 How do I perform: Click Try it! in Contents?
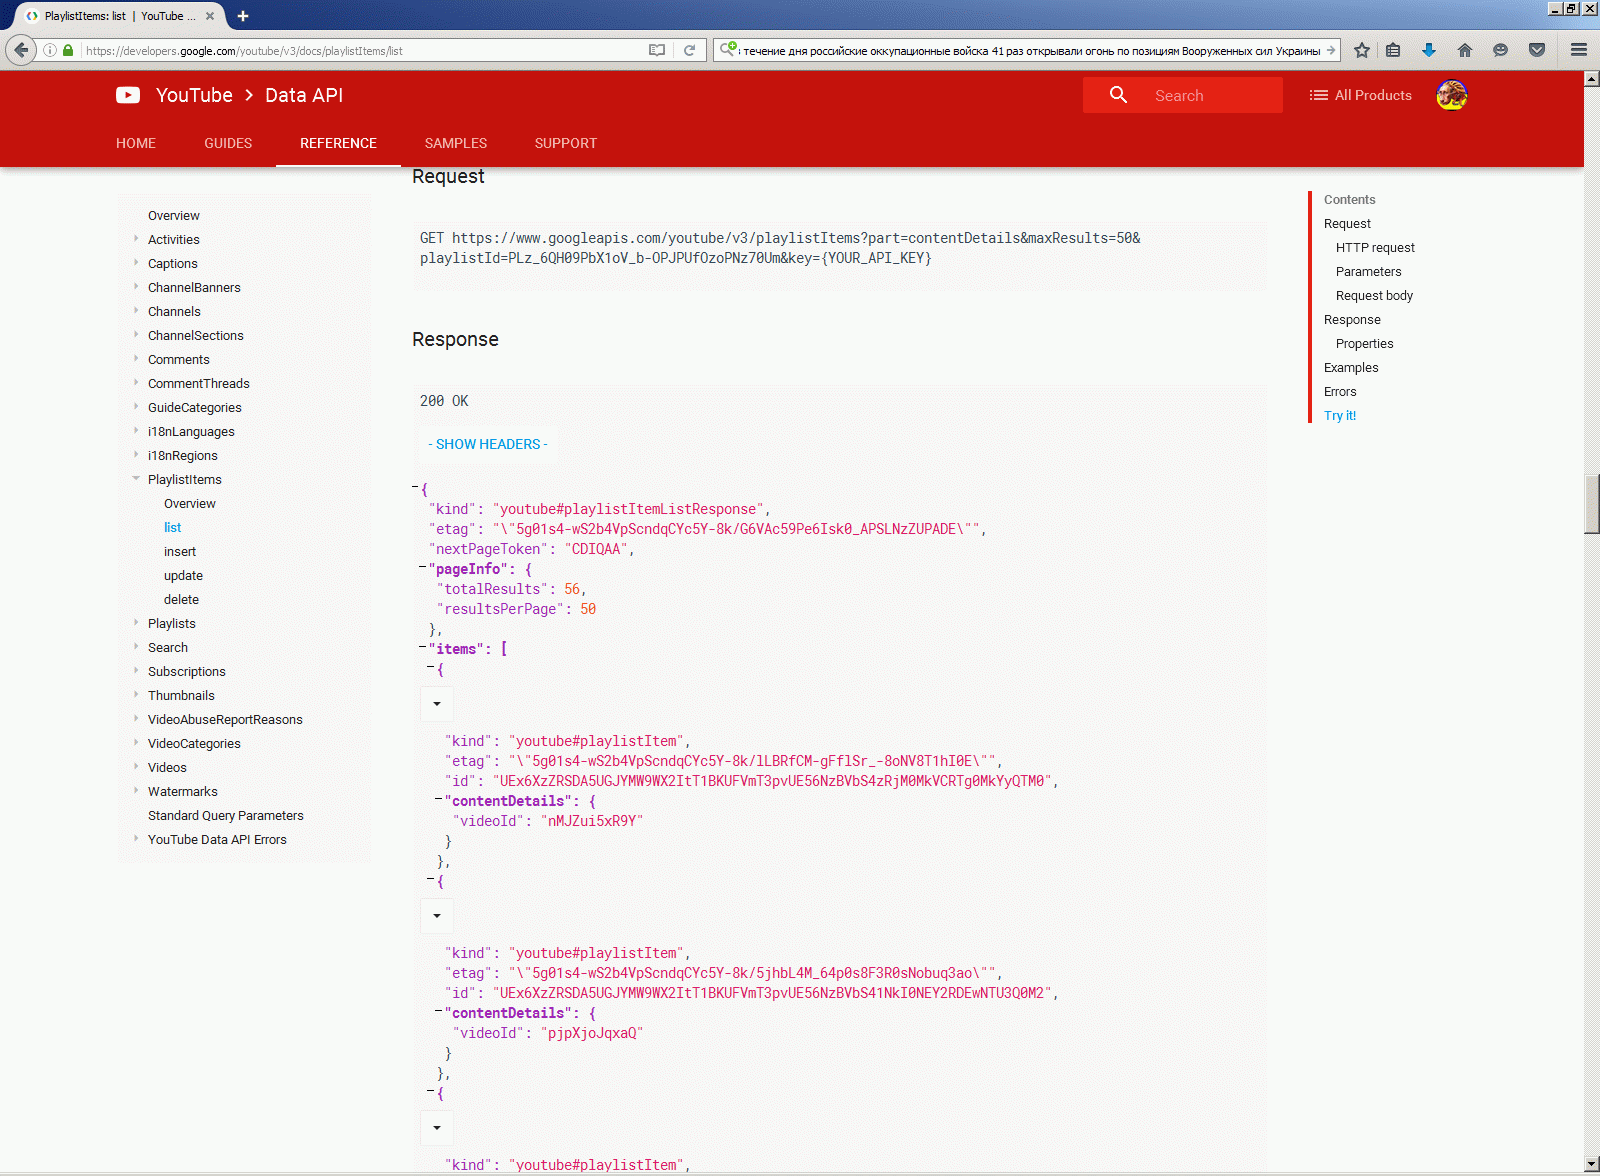click(x=1340, y=415)
